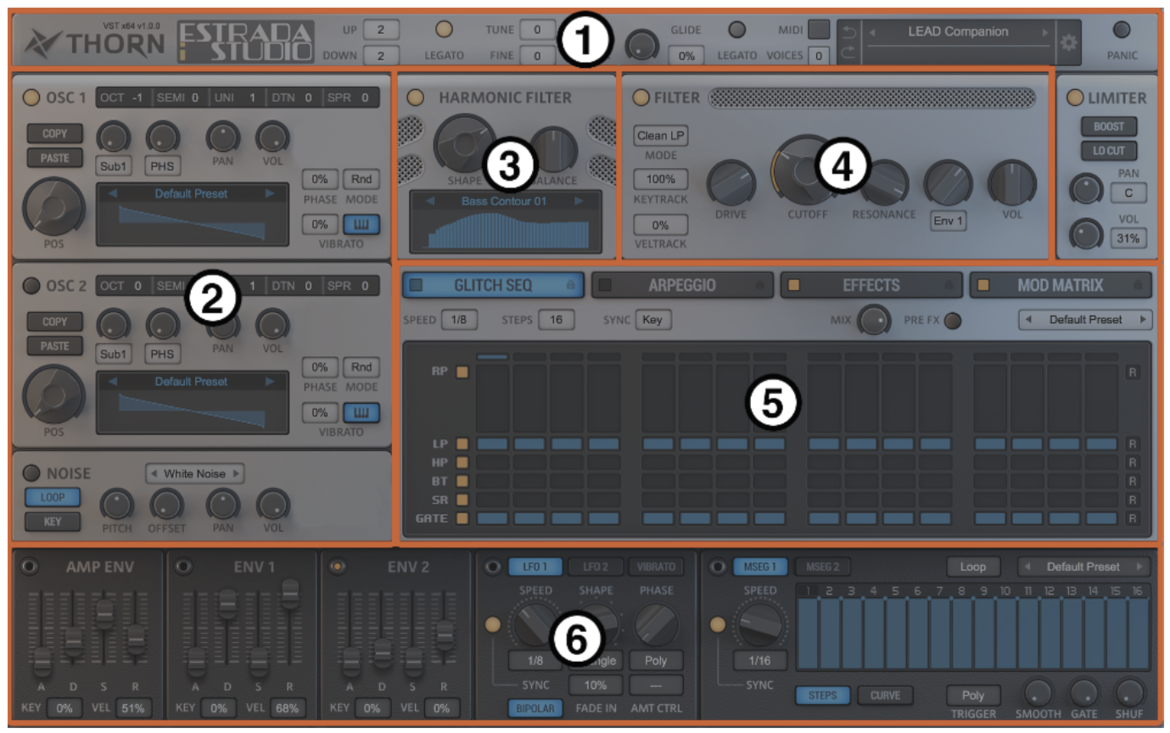Toggle the PRE FX switch
Image resolution: width=1170 pixels, height=733 pixels.
pos(952,320)
